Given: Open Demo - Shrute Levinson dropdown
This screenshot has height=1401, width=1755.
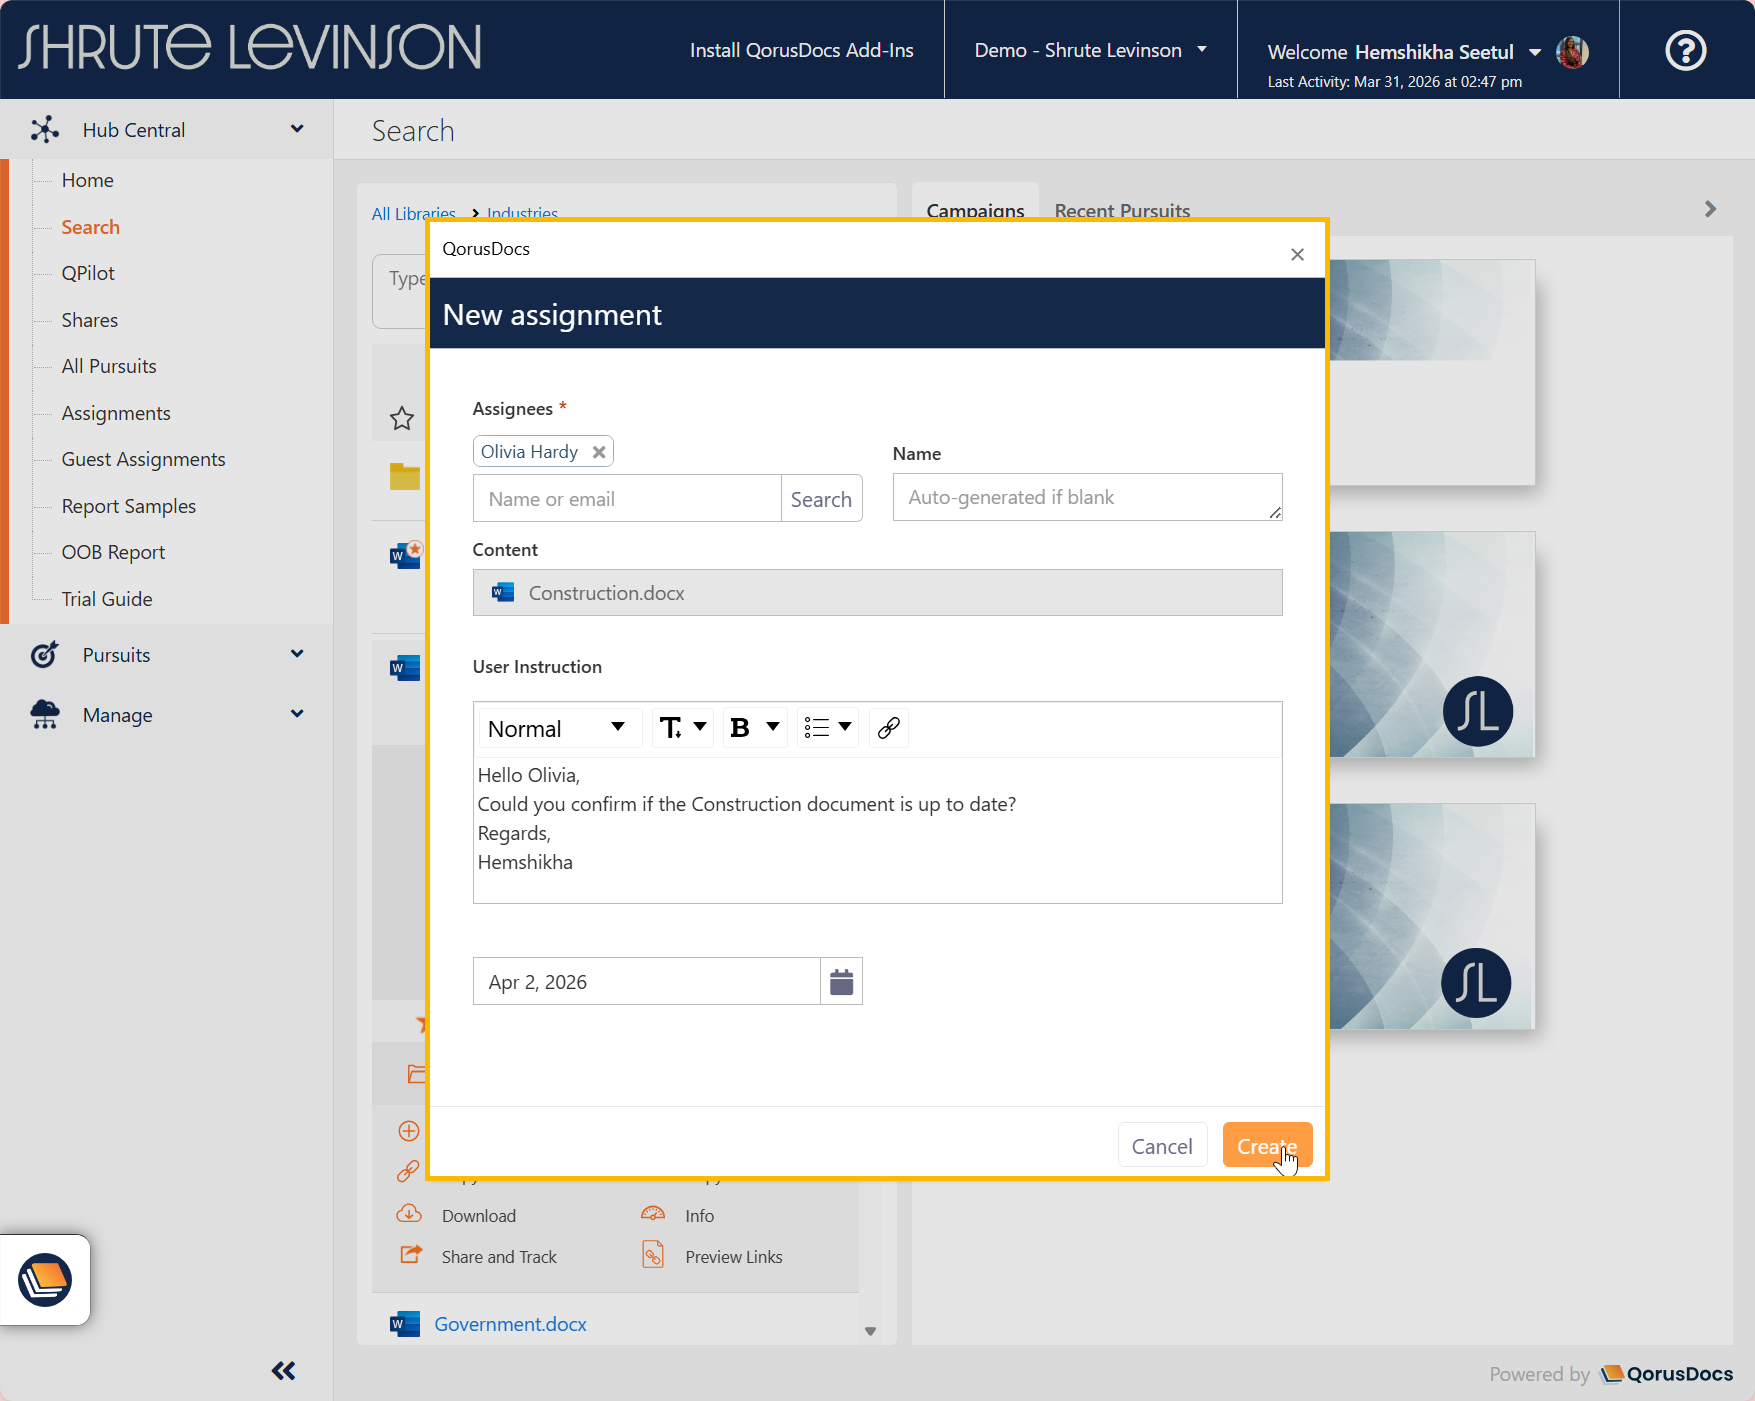Looking at the screenshot, I should (x=1090, y=50).
